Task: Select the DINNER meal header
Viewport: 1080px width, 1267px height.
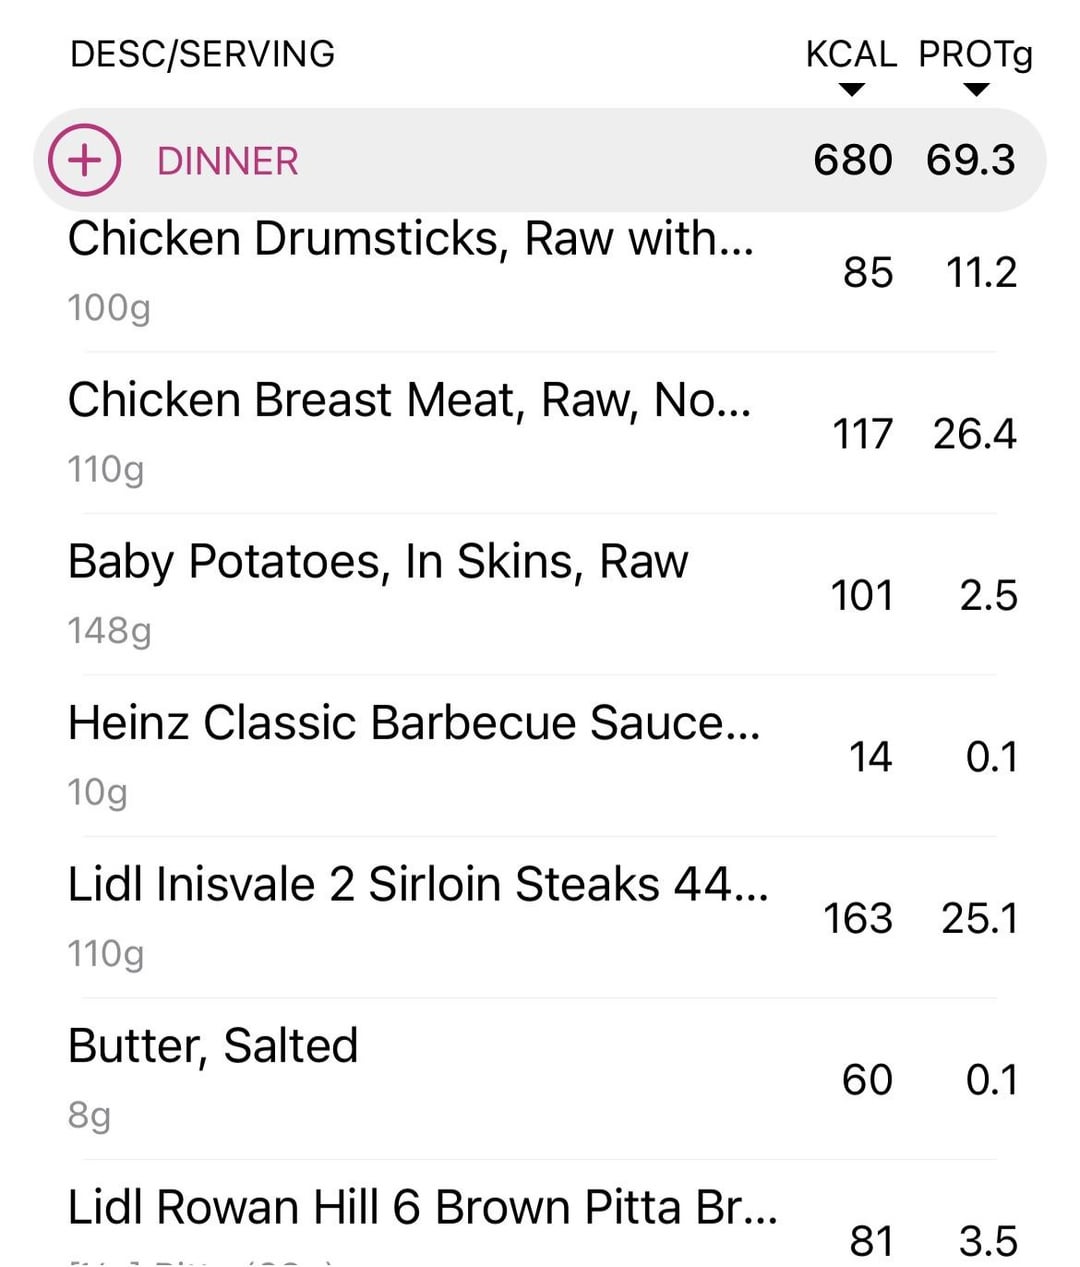Action: (540, 160)
